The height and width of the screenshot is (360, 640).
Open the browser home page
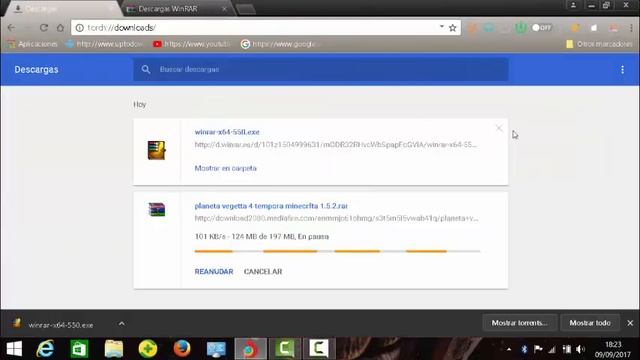tap(60, 28)
